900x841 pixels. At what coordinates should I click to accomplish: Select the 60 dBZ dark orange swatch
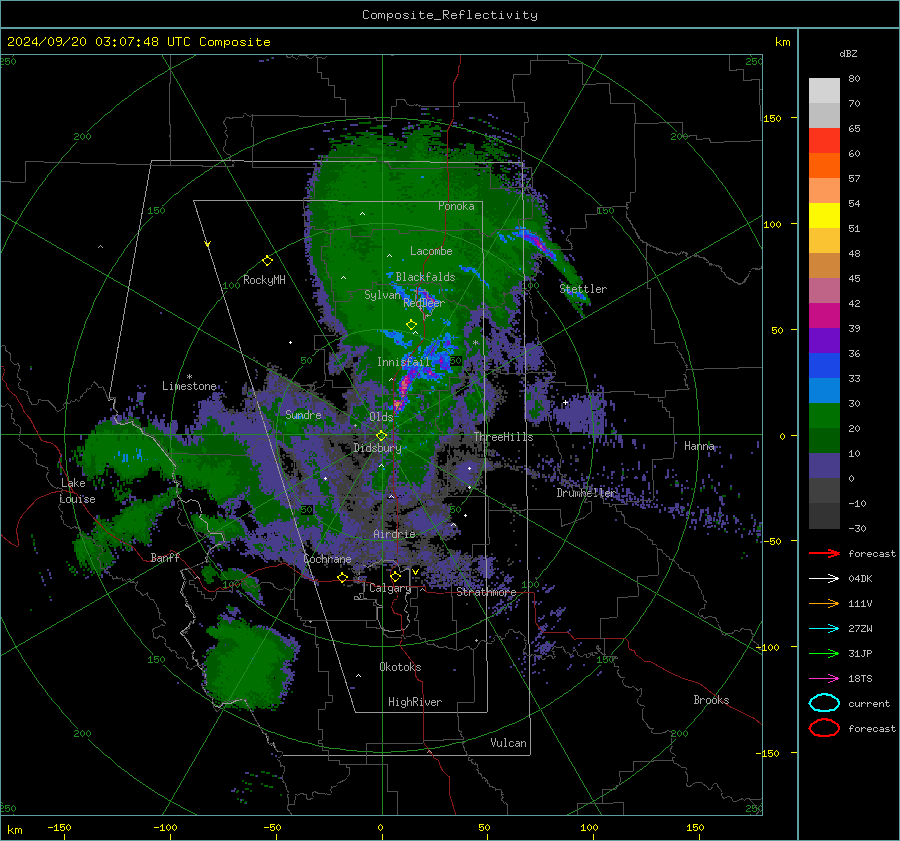click(x=824, y=165)
